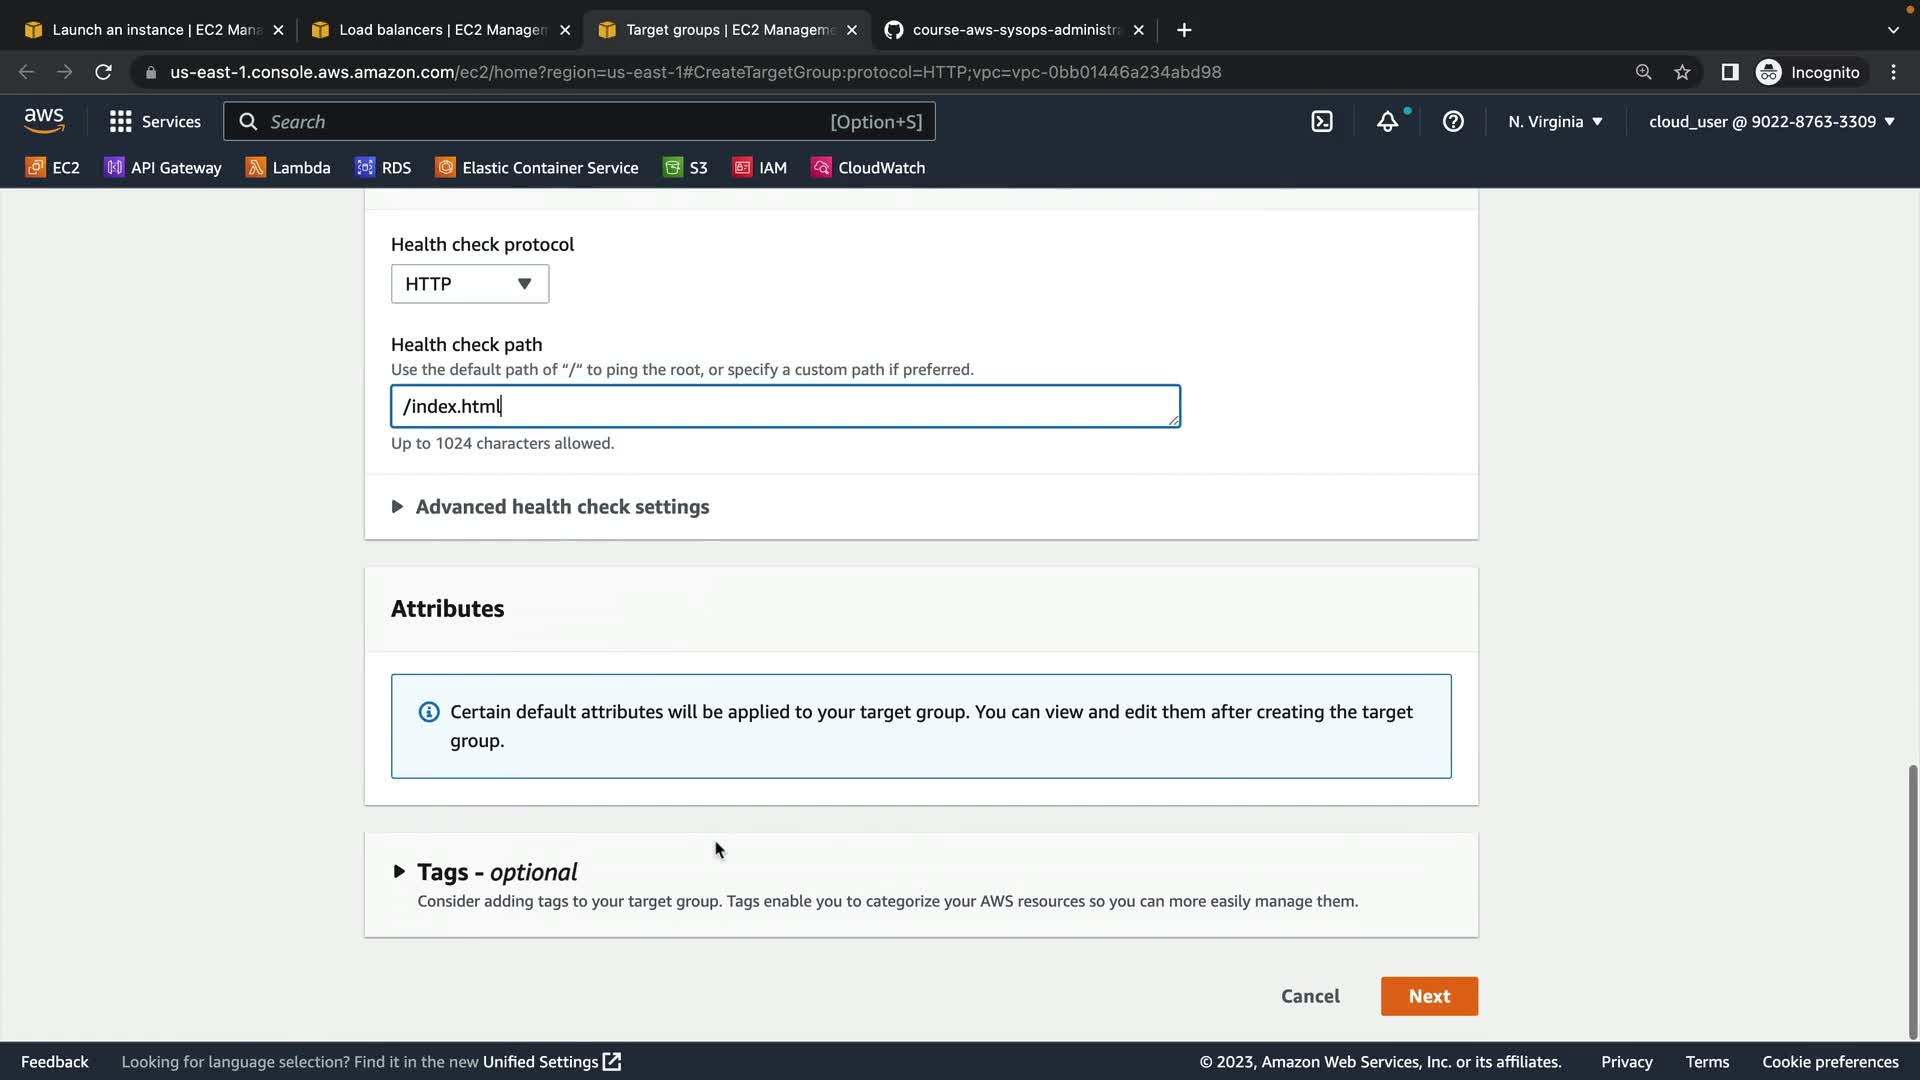Open the Lambda shortcut in favorites bar
Image resolution: width=1920 pixels, height=1080 pixels.
point(288,168)
